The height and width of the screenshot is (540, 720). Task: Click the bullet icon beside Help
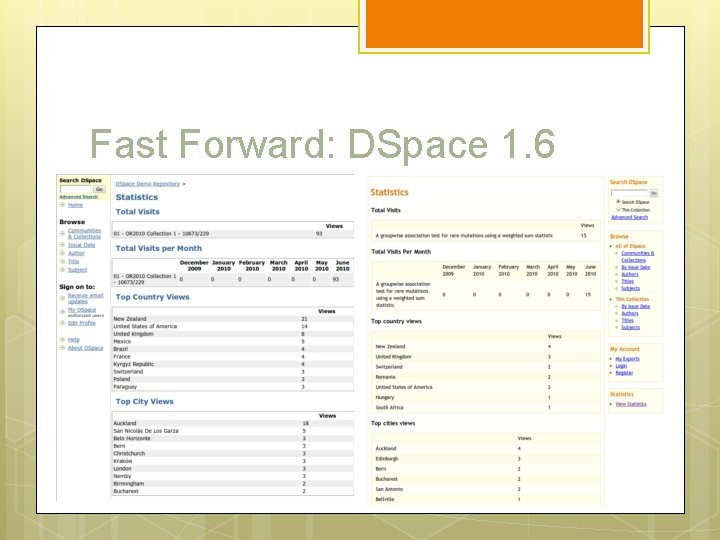(62, 339)
